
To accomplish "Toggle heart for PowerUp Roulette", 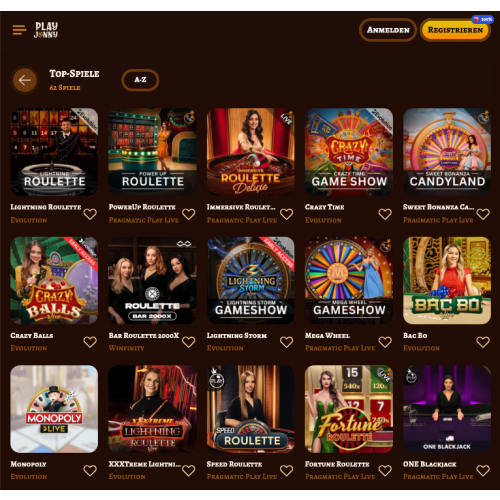I will point(188,214).
